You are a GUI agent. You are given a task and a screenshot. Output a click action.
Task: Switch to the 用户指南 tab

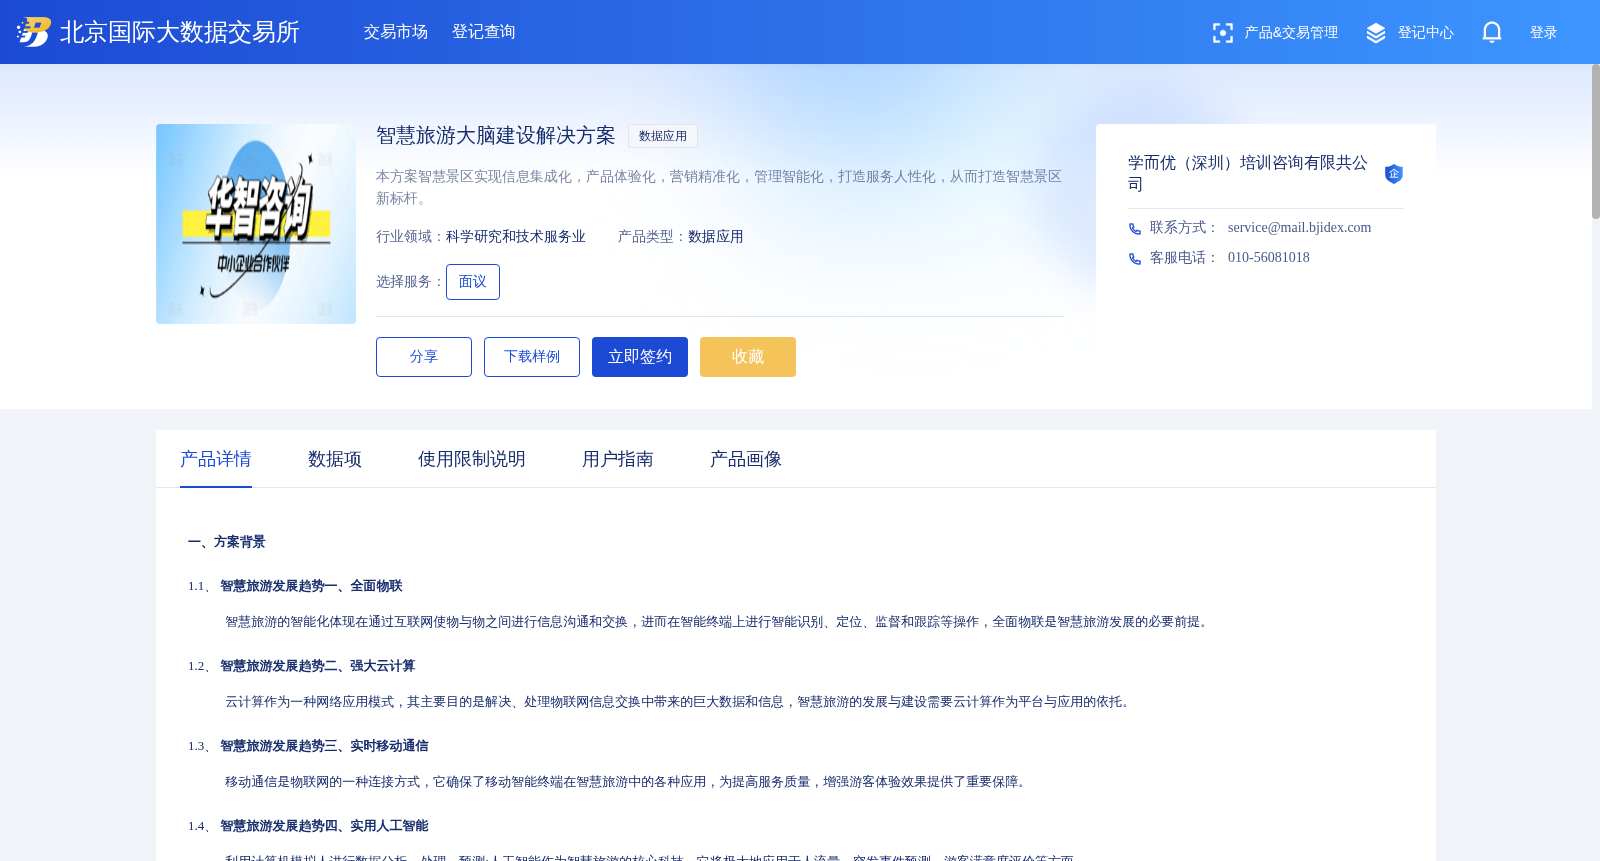tap(618, 459)
